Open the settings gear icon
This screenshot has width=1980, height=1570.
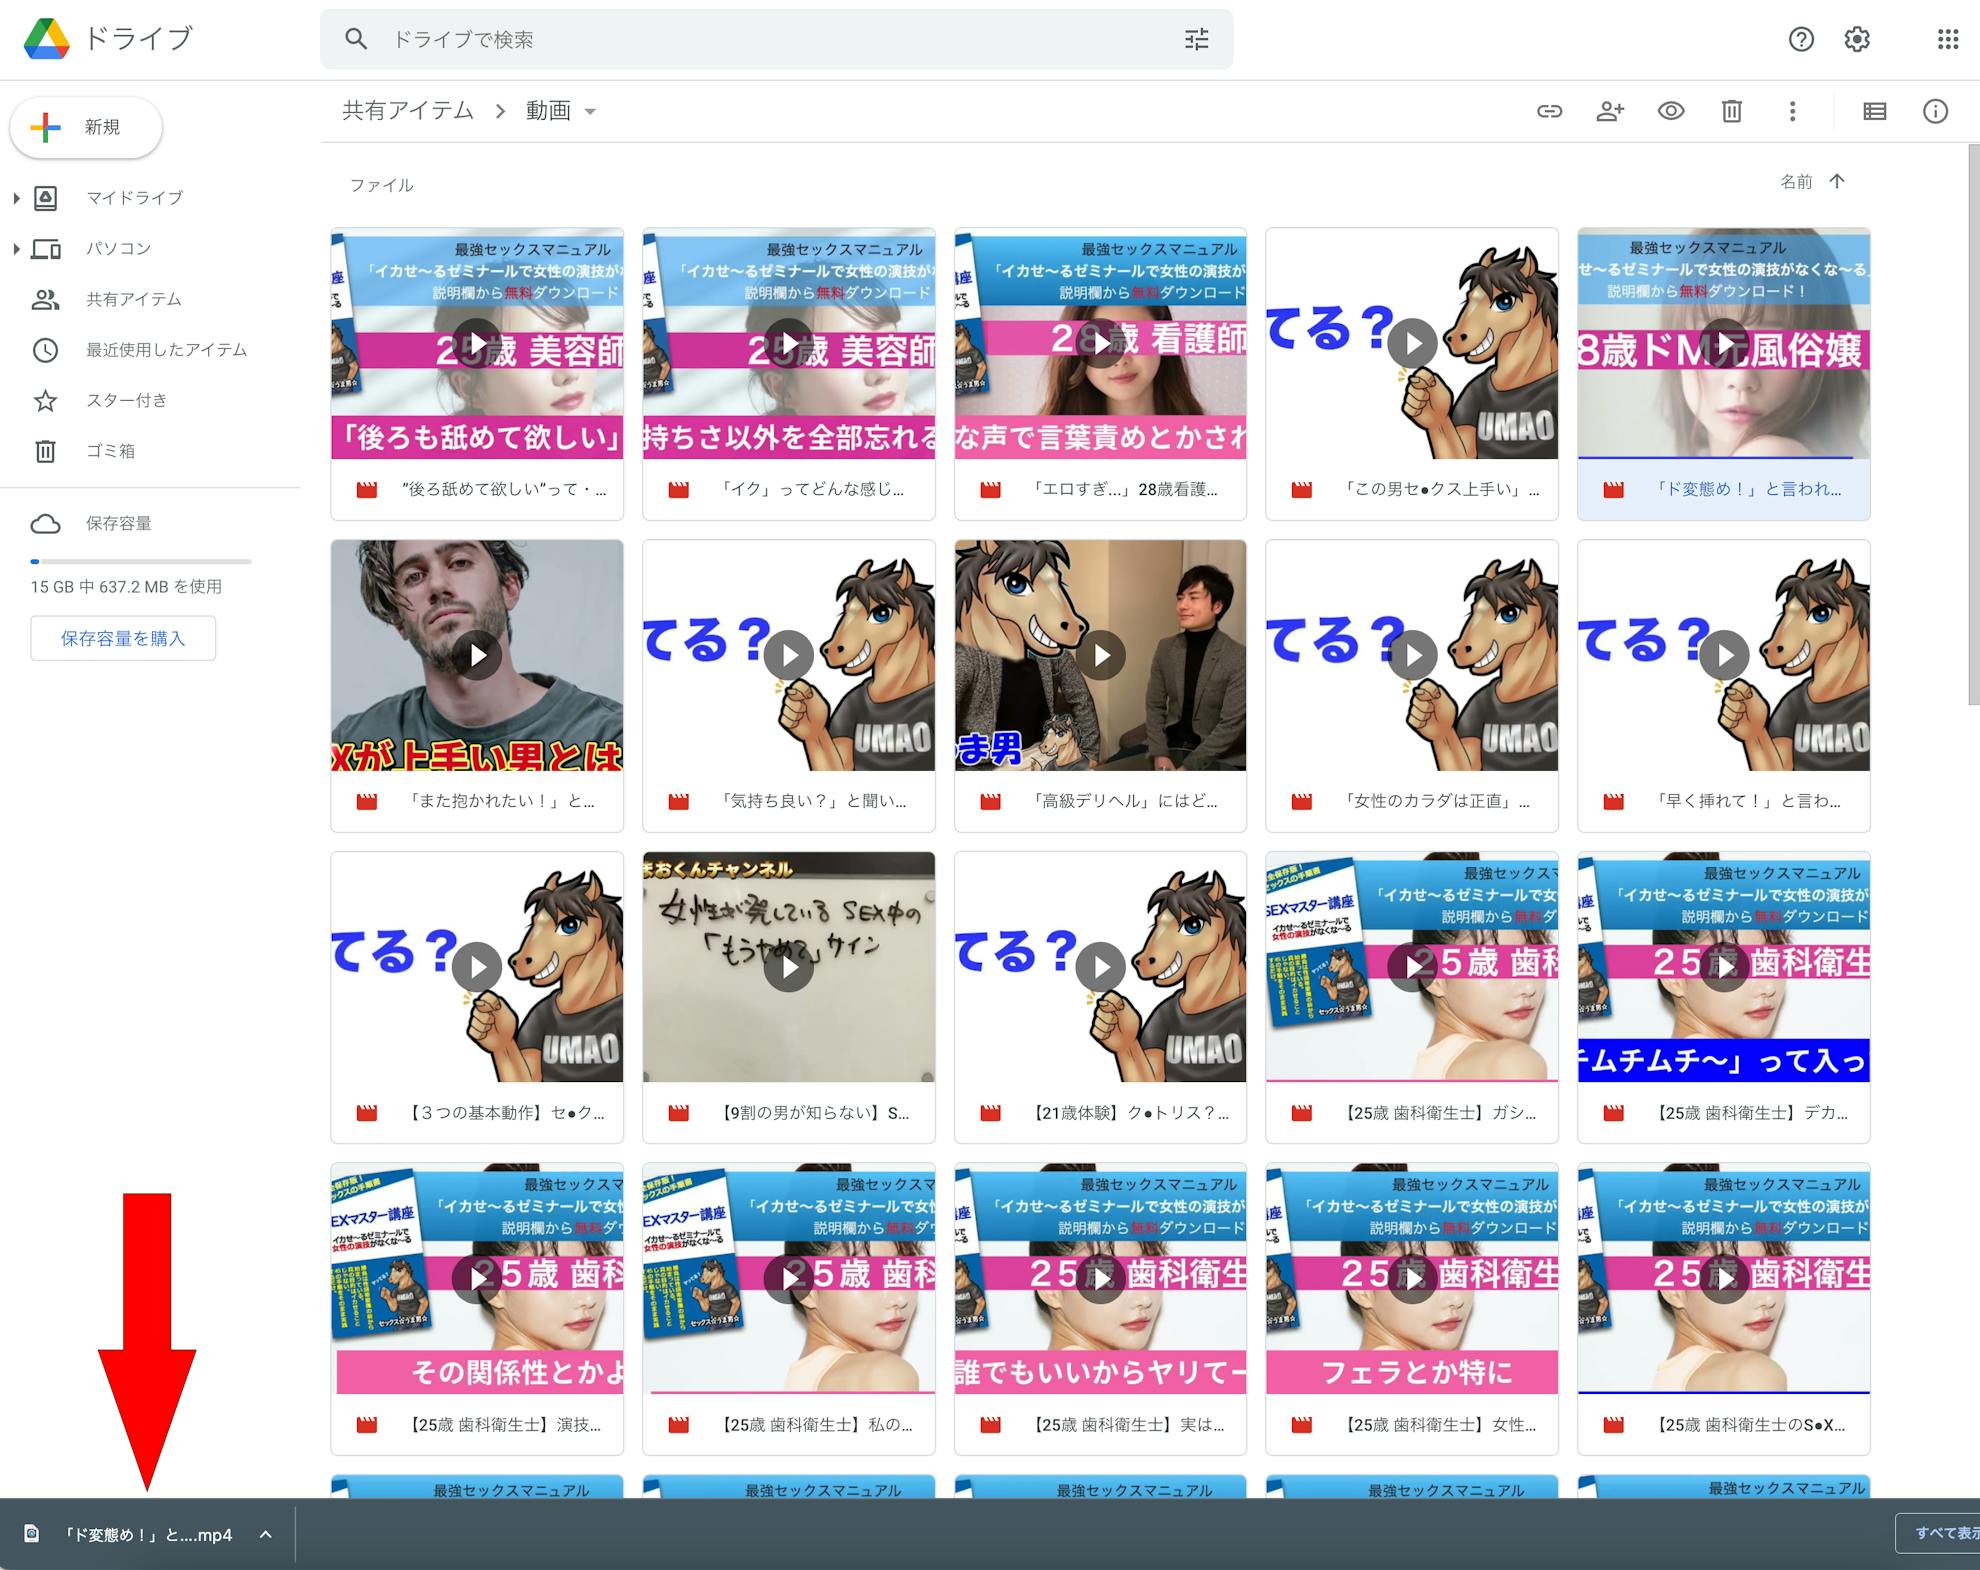tap(1857, 39)
